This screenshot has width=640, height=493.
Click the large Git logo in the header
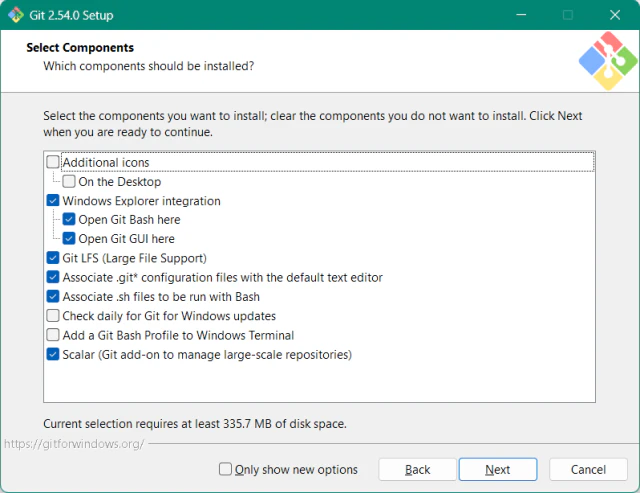tap(608, 61)
